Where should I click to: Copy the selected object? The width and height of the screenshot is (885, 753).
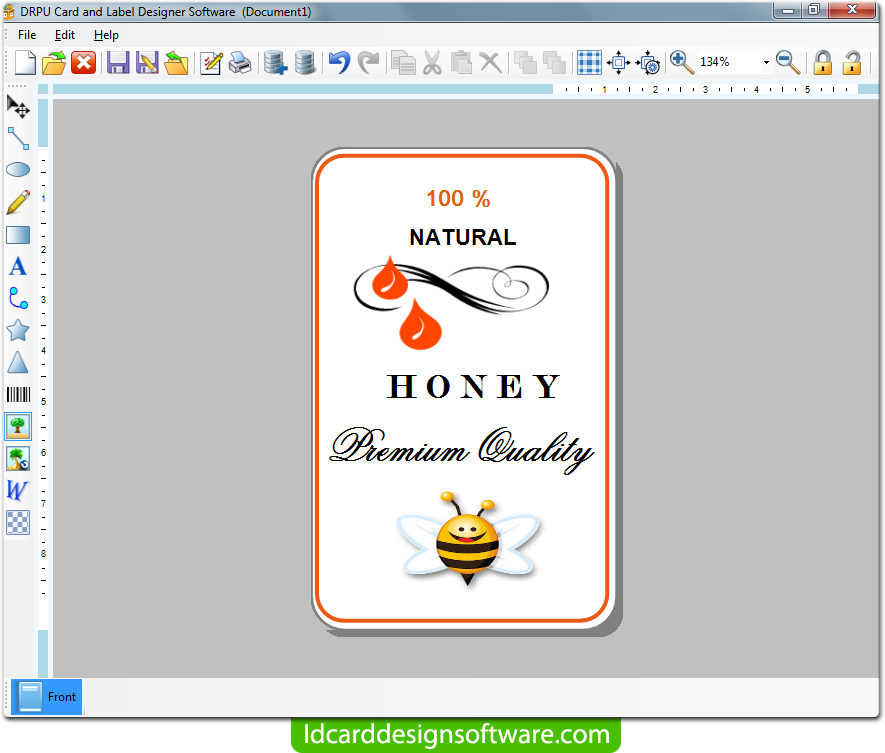point(403,63)
